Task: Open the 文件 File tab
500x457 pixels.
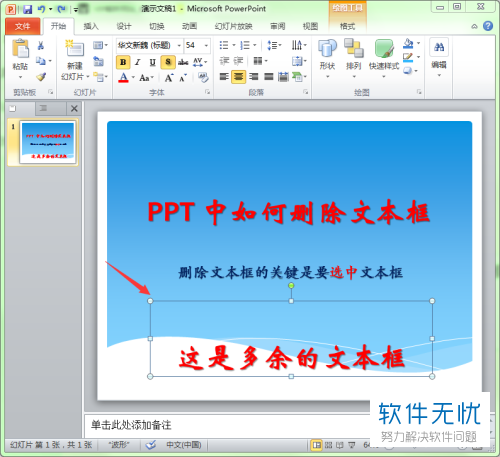Action: (22, 26)
